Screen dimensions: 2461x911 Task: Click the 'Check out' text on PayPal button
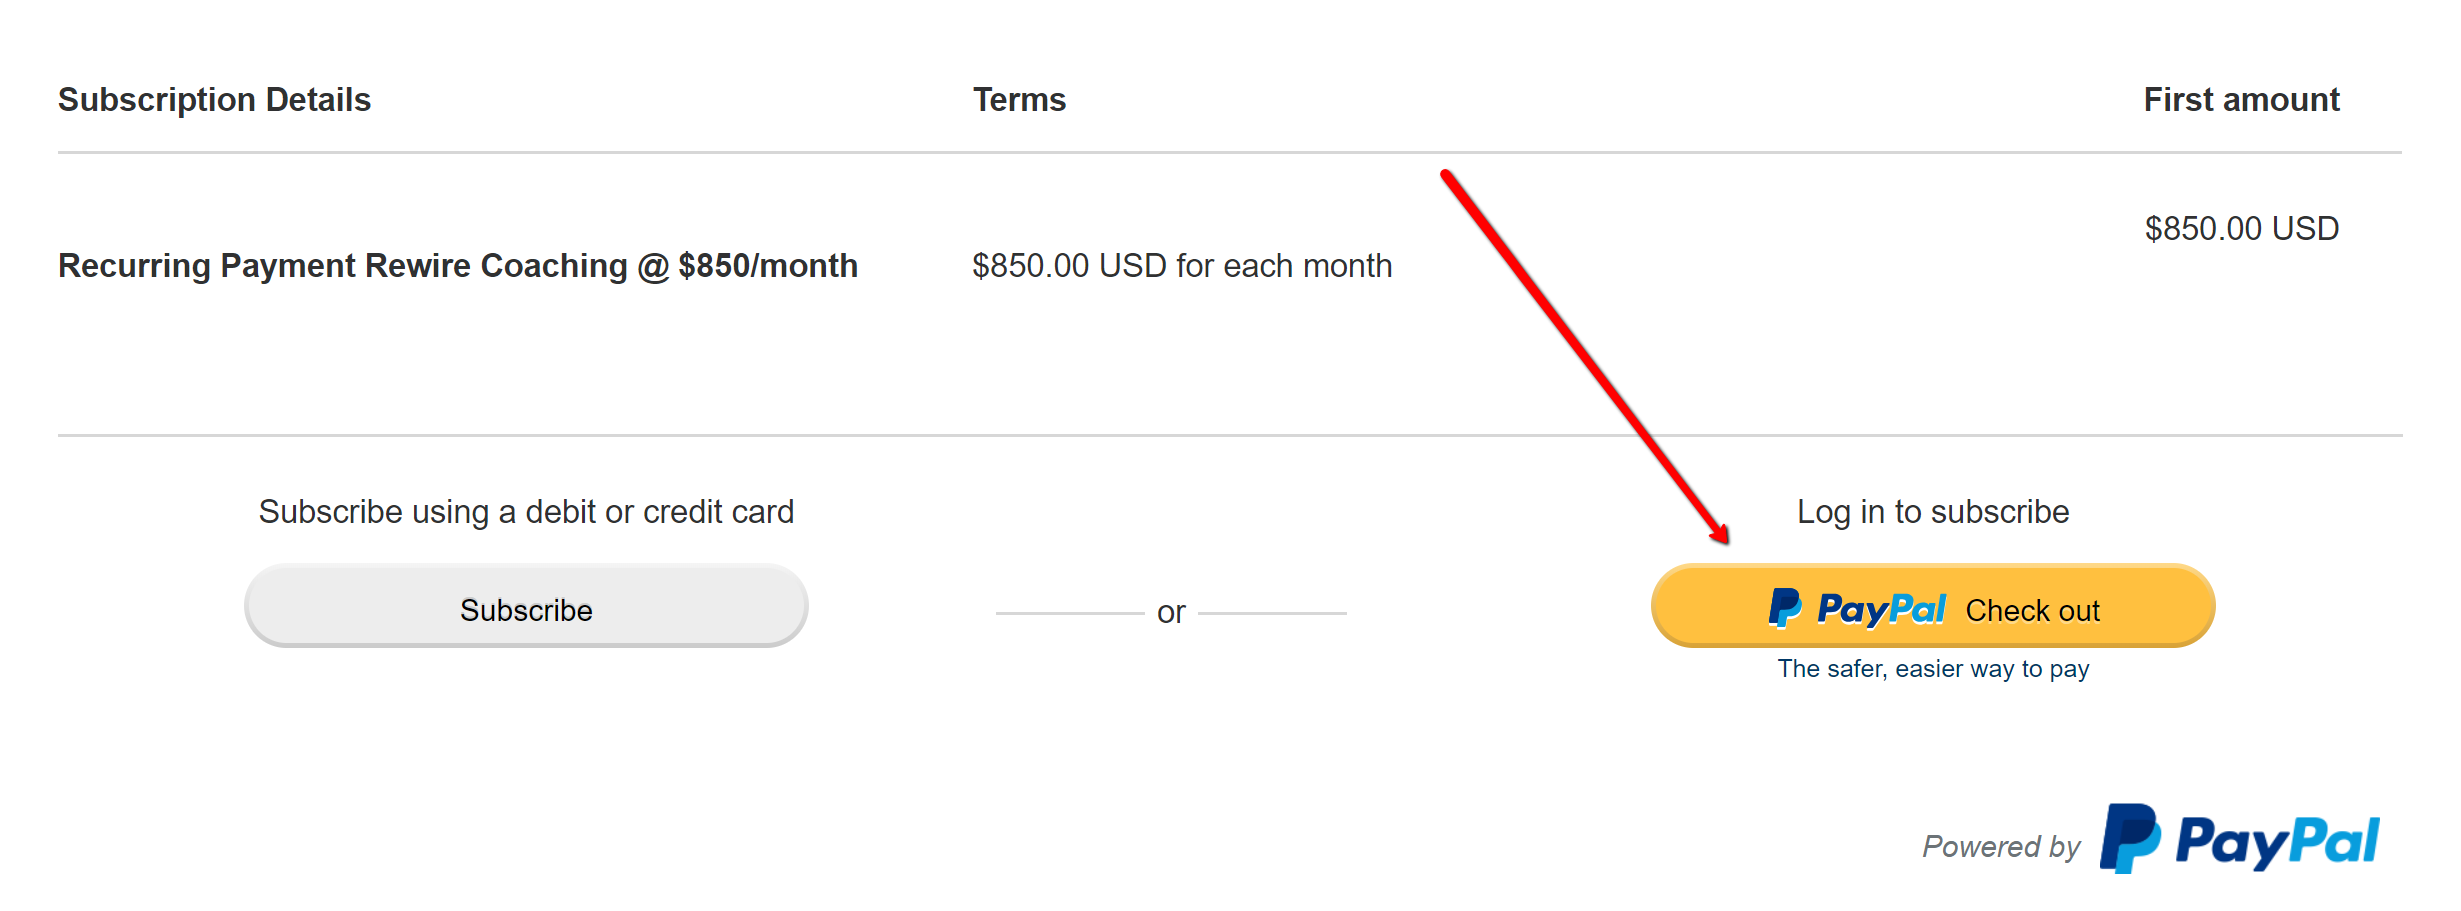[x=2032, y=610]
